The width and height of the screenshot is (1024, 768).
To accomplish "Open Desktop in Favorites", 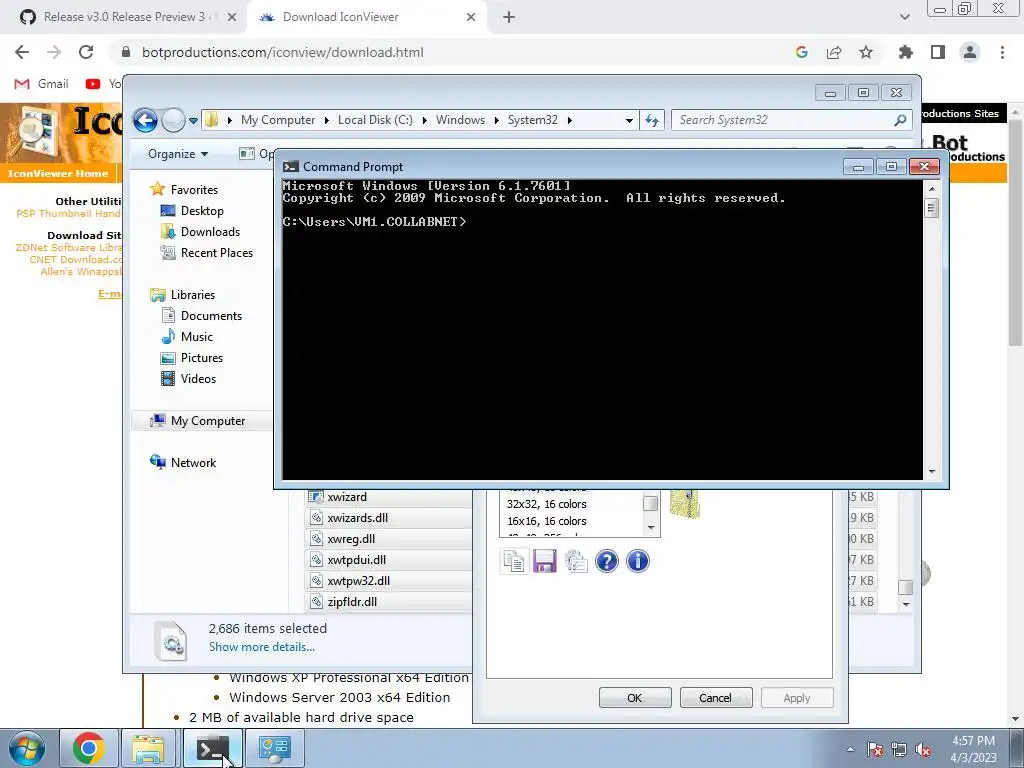I will 202,211.
